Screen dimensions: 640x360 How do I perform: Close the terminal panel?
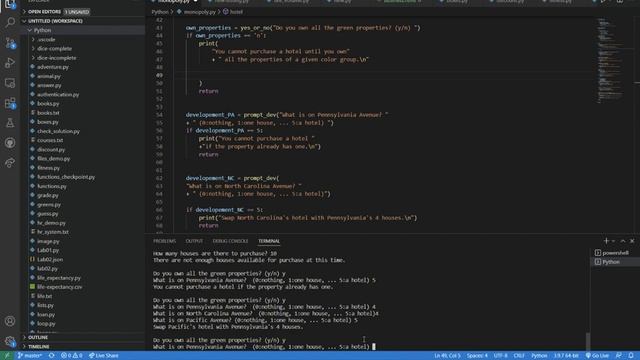(632, 241)
